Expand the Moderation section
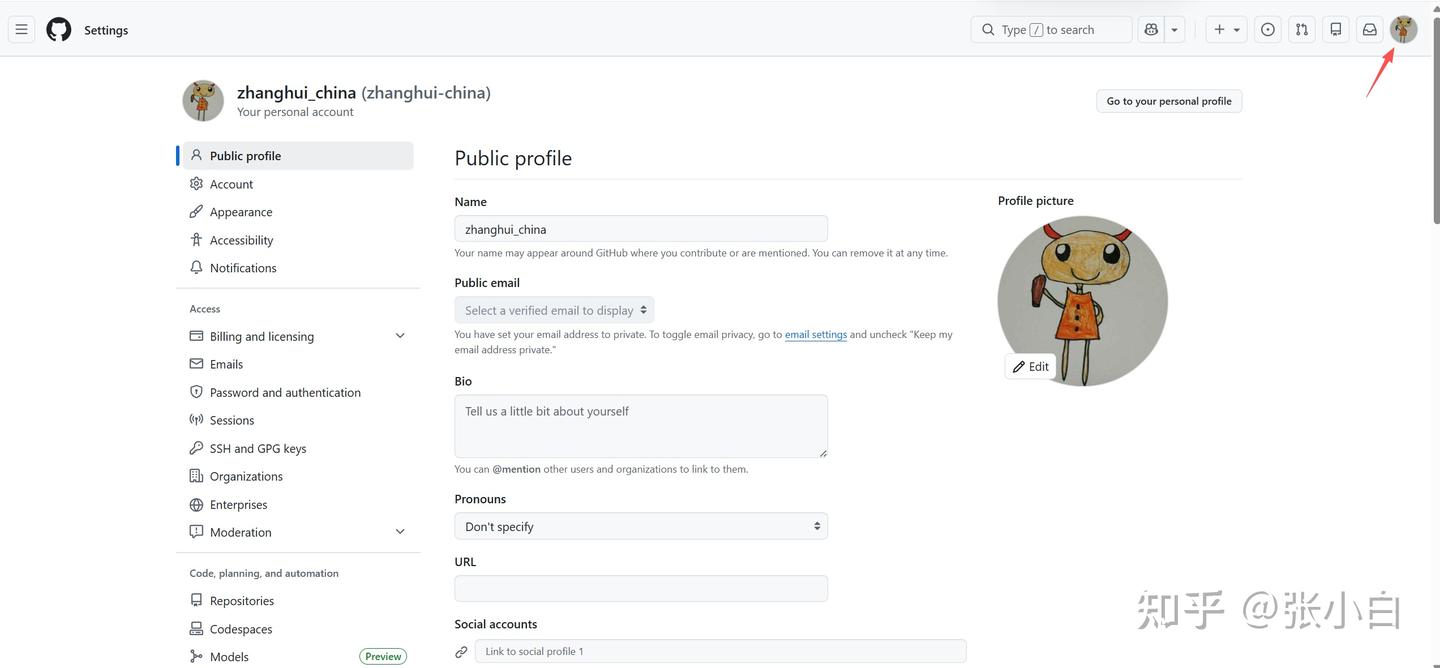Image resolution: width=1440 pixels, height=668 pixels. coord(400,532)
